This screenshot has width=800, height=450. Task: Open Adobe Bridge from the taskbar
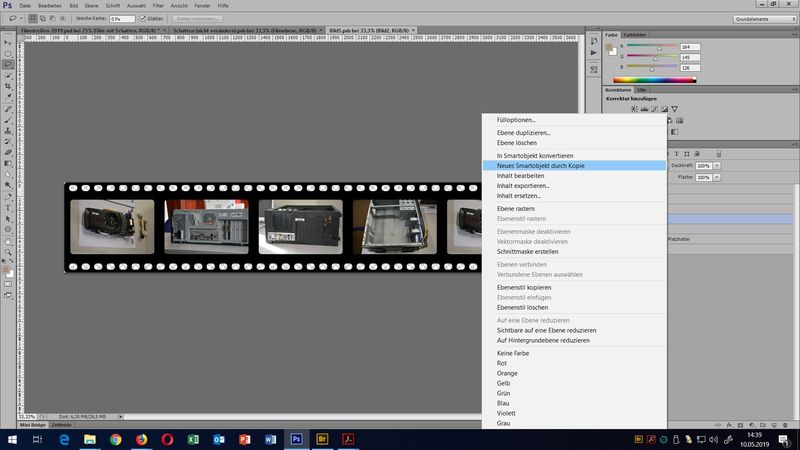[322, 439]
